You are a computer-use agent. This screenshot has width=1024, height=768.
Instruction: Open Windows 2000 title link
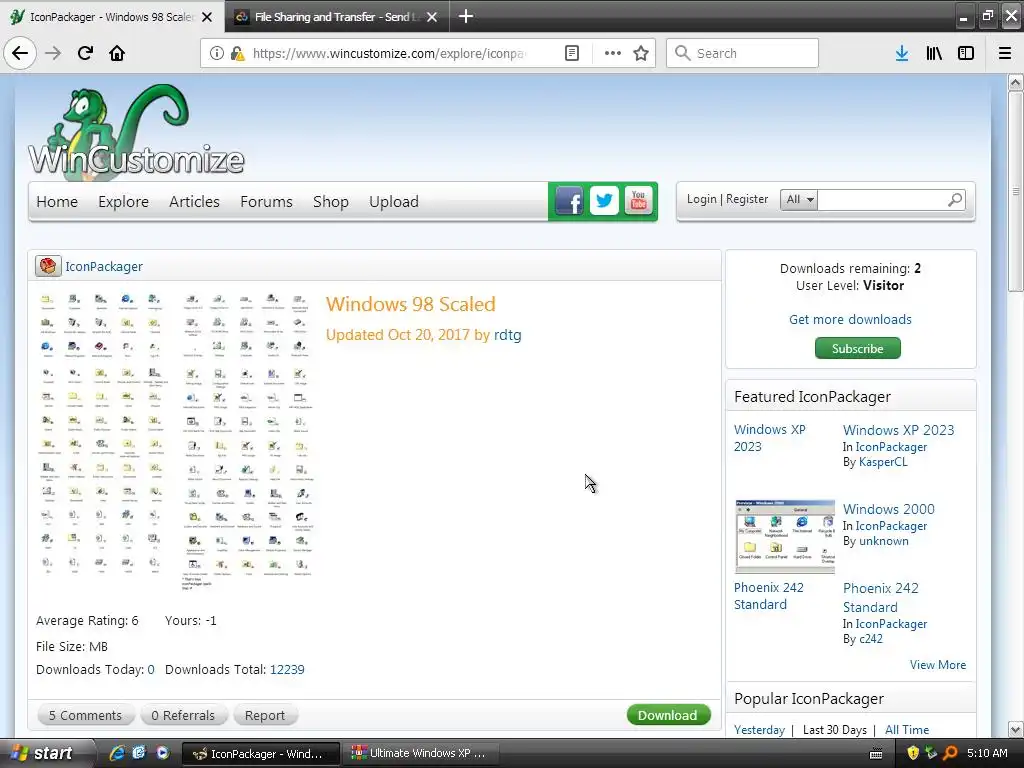coord(889,509)
